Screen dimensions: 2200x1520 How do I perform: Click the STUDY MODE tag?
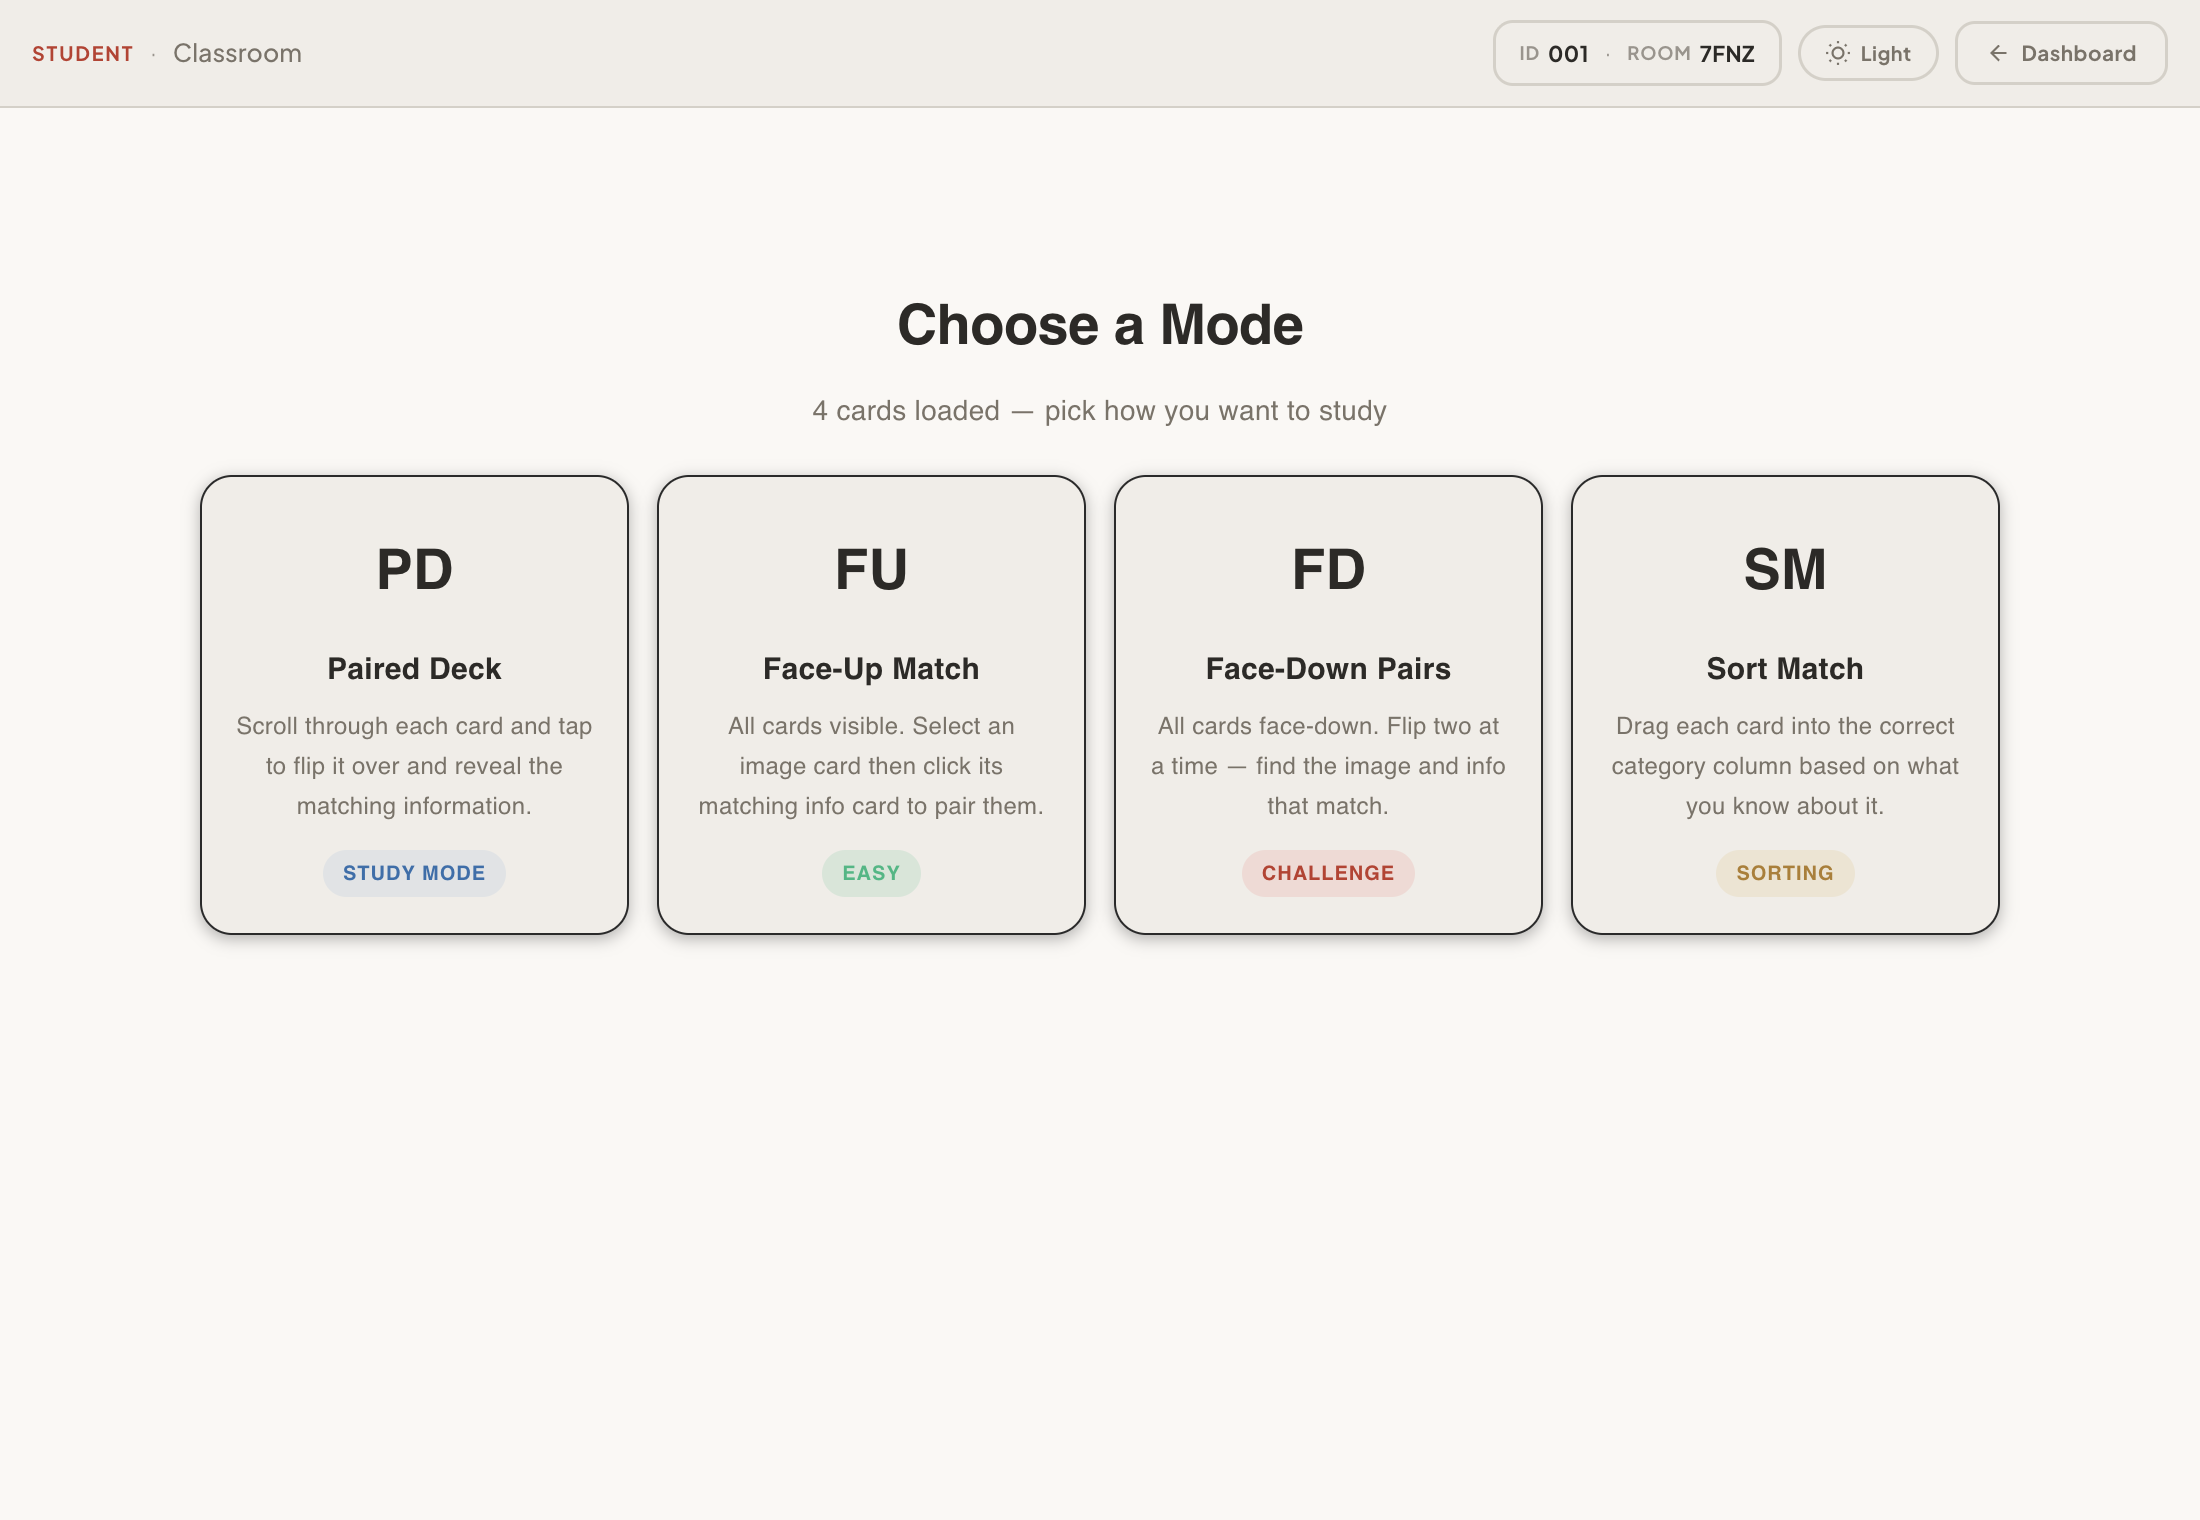tap(414, 873)
